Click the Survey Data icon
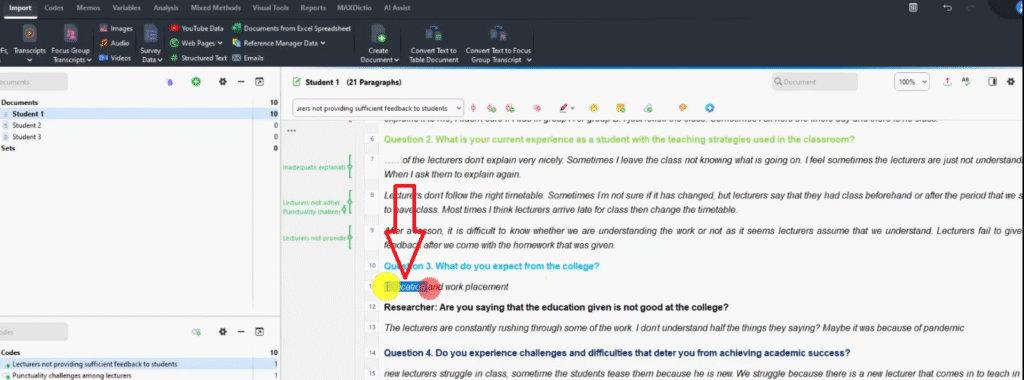This screenshot has width=1024, height=380. click(151, 33)
